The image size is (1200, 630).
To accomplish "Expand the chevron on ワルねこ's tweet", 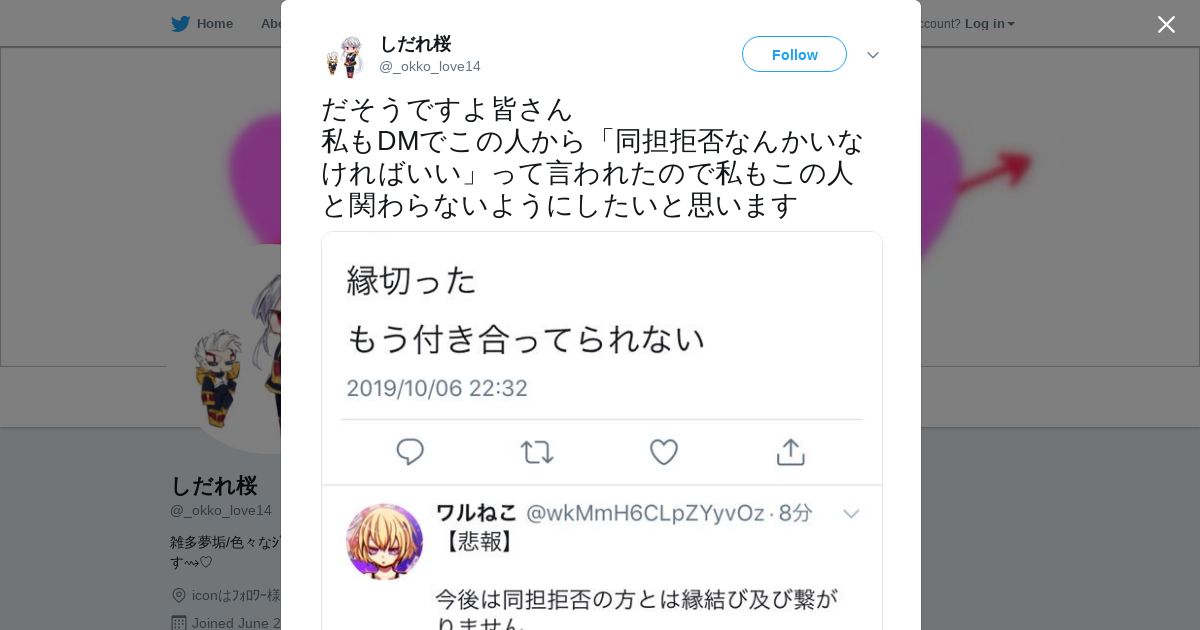I will coord(851,514).
